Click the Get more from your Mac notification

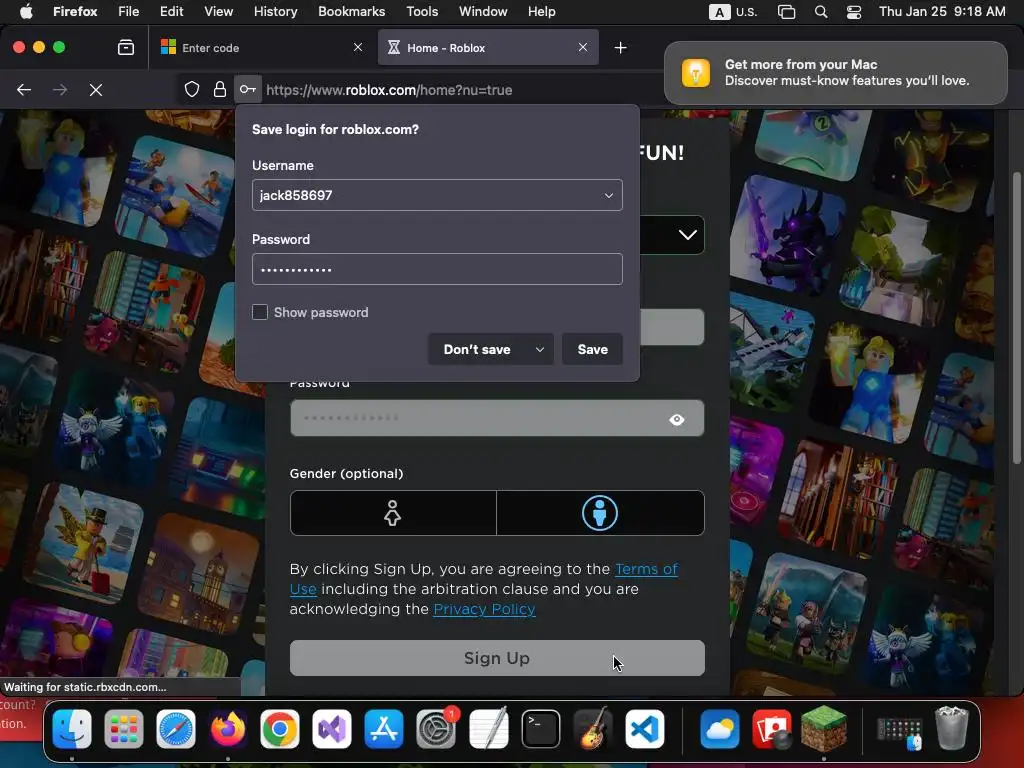(x=836, y=73)
